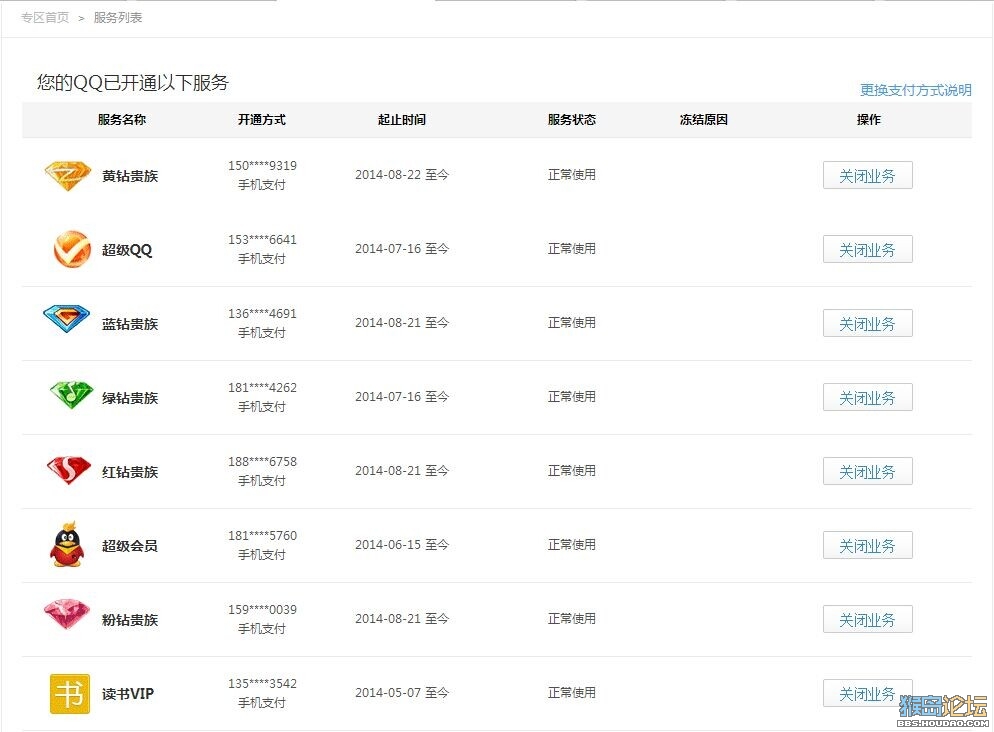Select 服务列表 in the breadcrumb
This screenshot has width=994, height=732.
click(x=118, y=18)
